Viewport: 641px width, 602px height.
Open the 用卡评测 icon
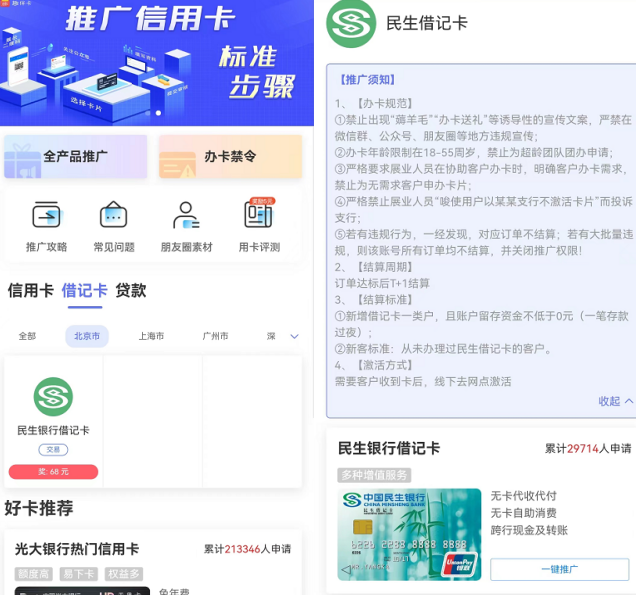258,215
